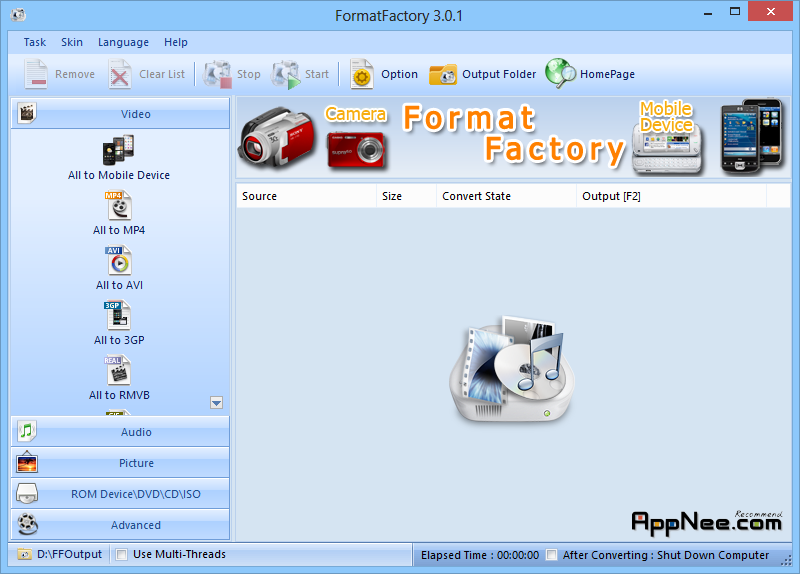
Task: Minimize the FormatFactory window
Action: pos(708,13)
